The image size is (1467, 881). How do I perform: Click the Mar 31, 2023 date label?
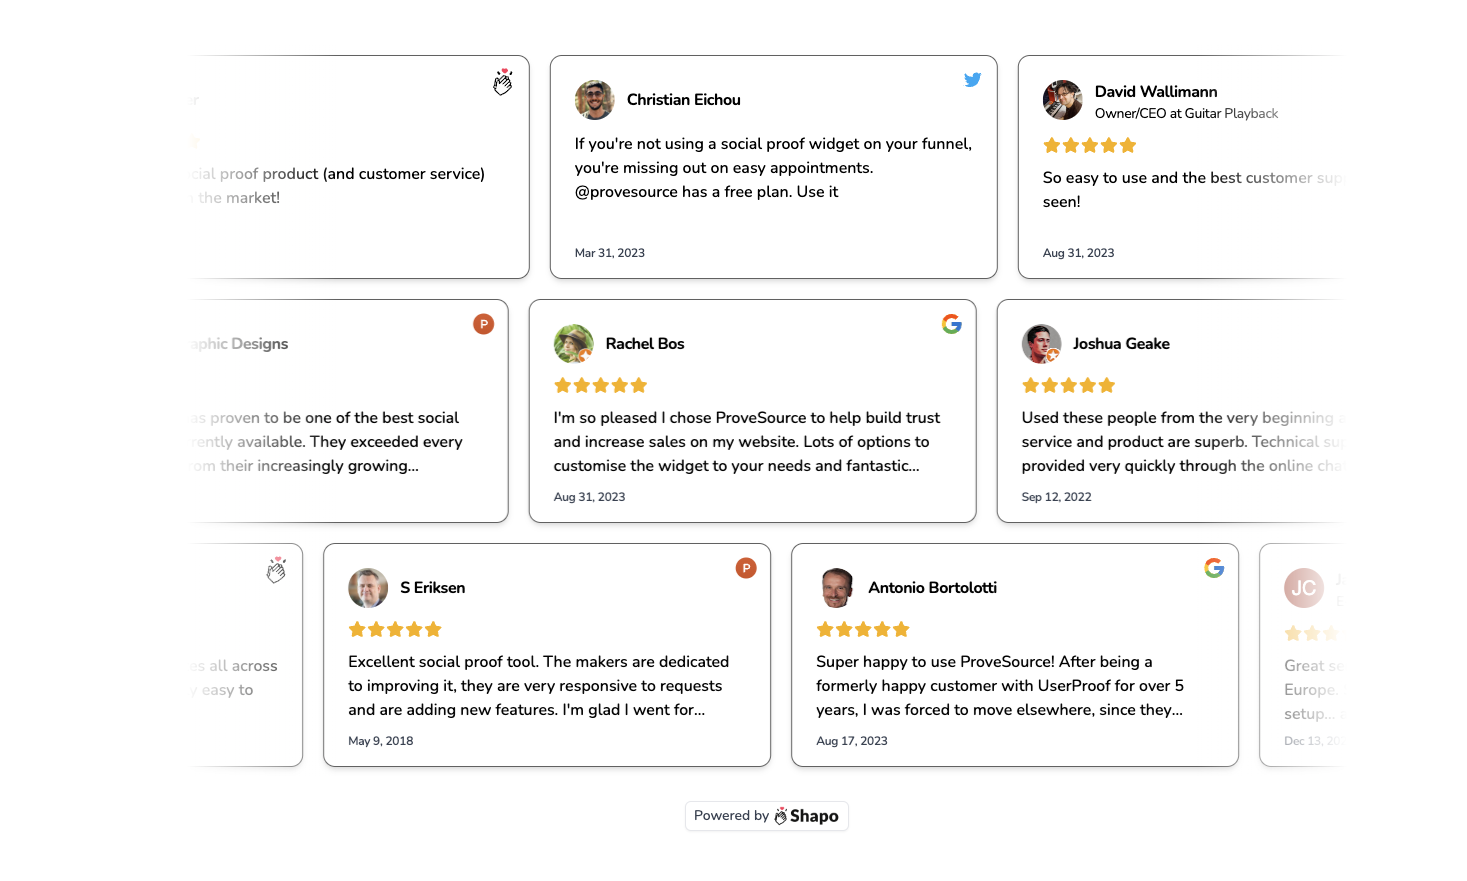(x=610, y=253)
